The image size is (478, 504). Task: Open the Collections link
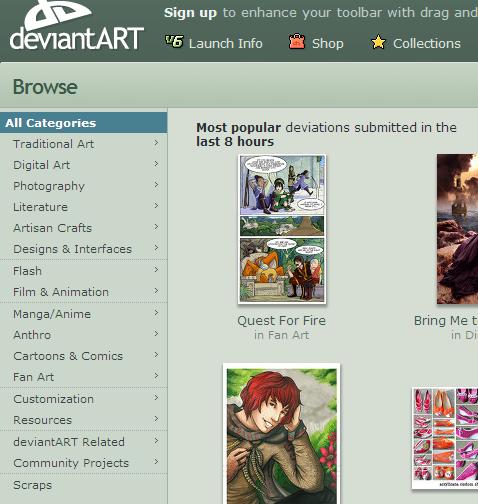[427, 43]
